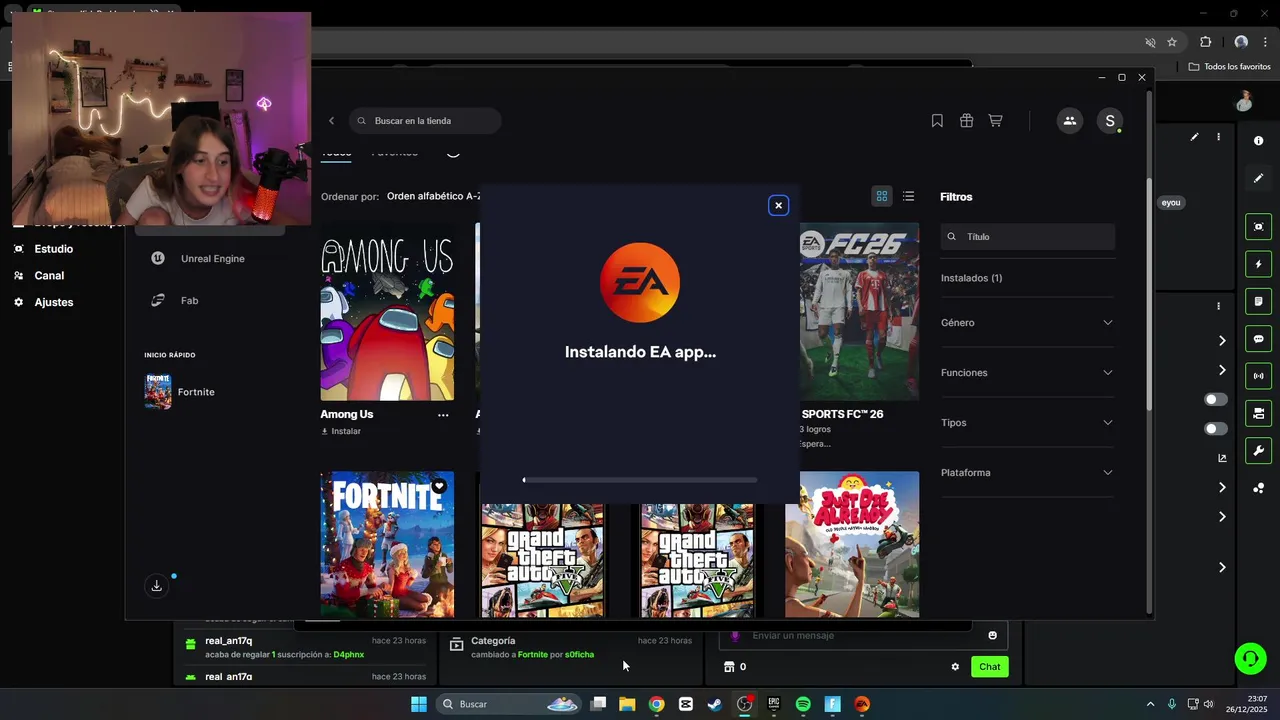Open the three-dot menu beside the pencil
The image size is (1280, 720).
tap(1218, 137)
